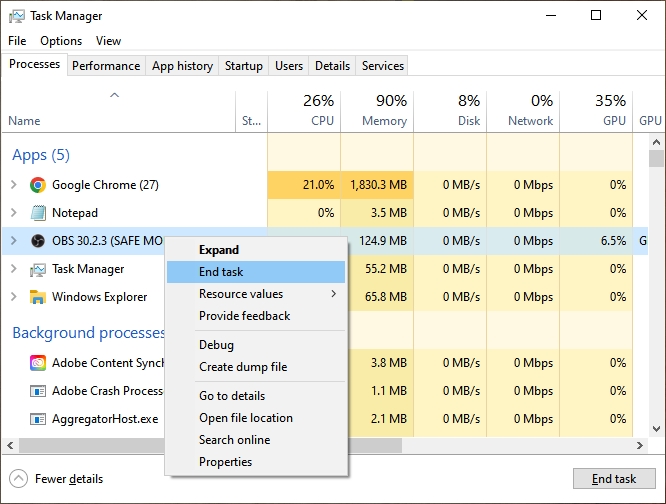Open the Resource values submenu arrow

click(x=334, y=294)
